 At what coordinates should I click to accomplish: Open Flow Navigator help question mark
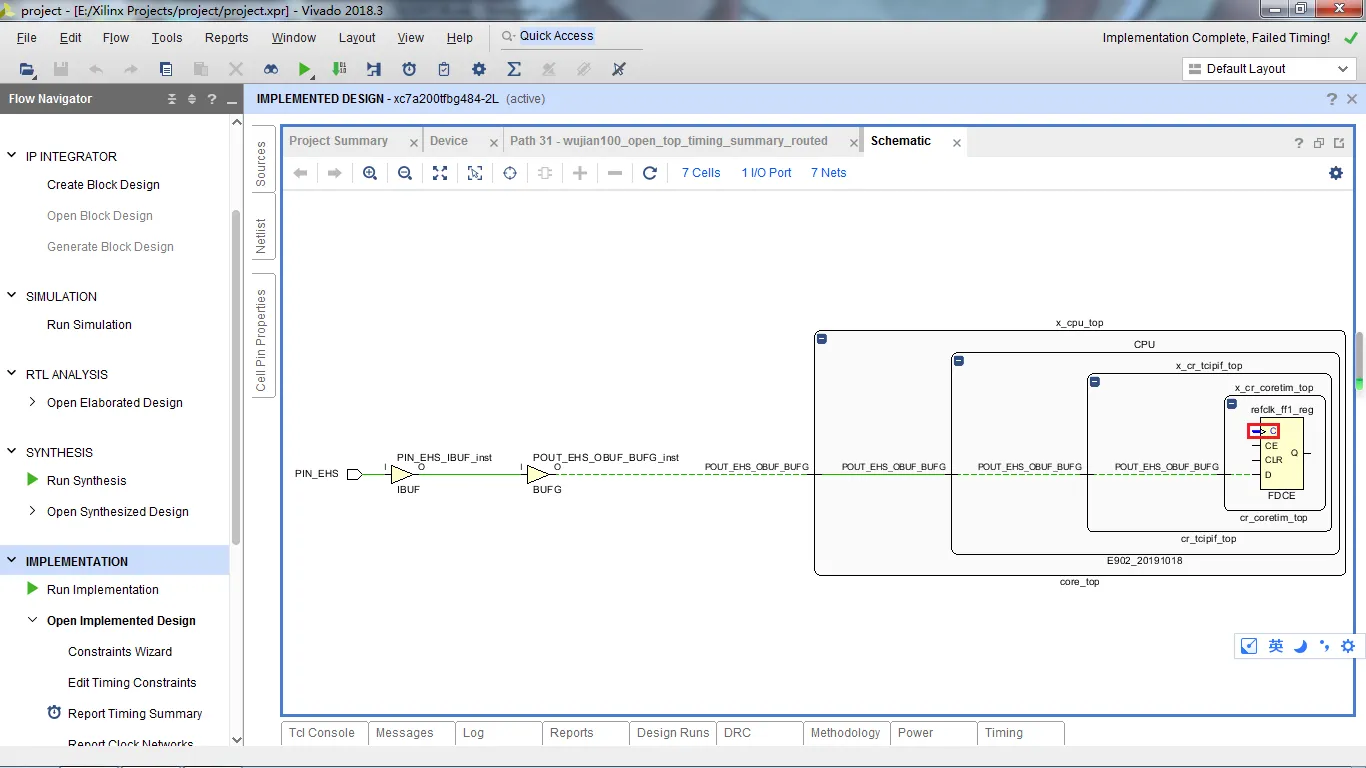pos(212,99)
